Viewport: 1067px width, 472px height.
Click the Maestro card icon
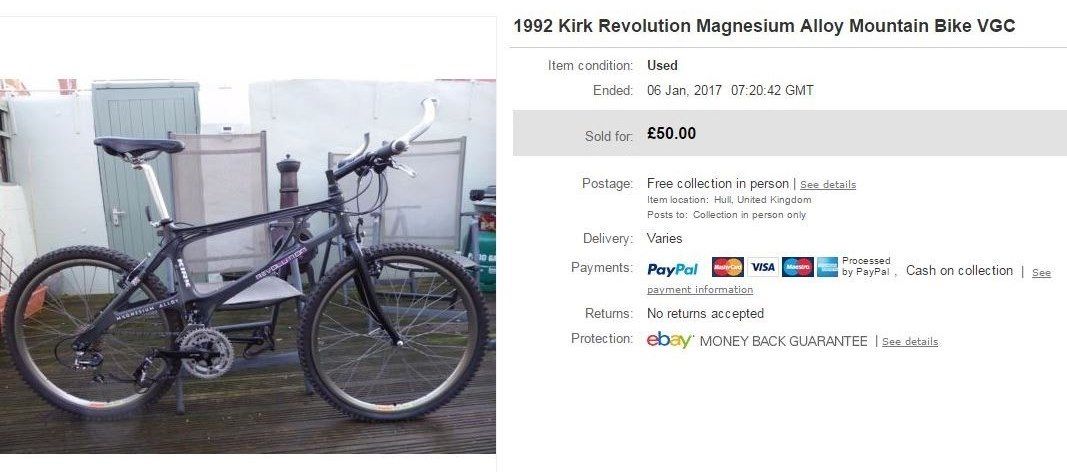point(798,267)
